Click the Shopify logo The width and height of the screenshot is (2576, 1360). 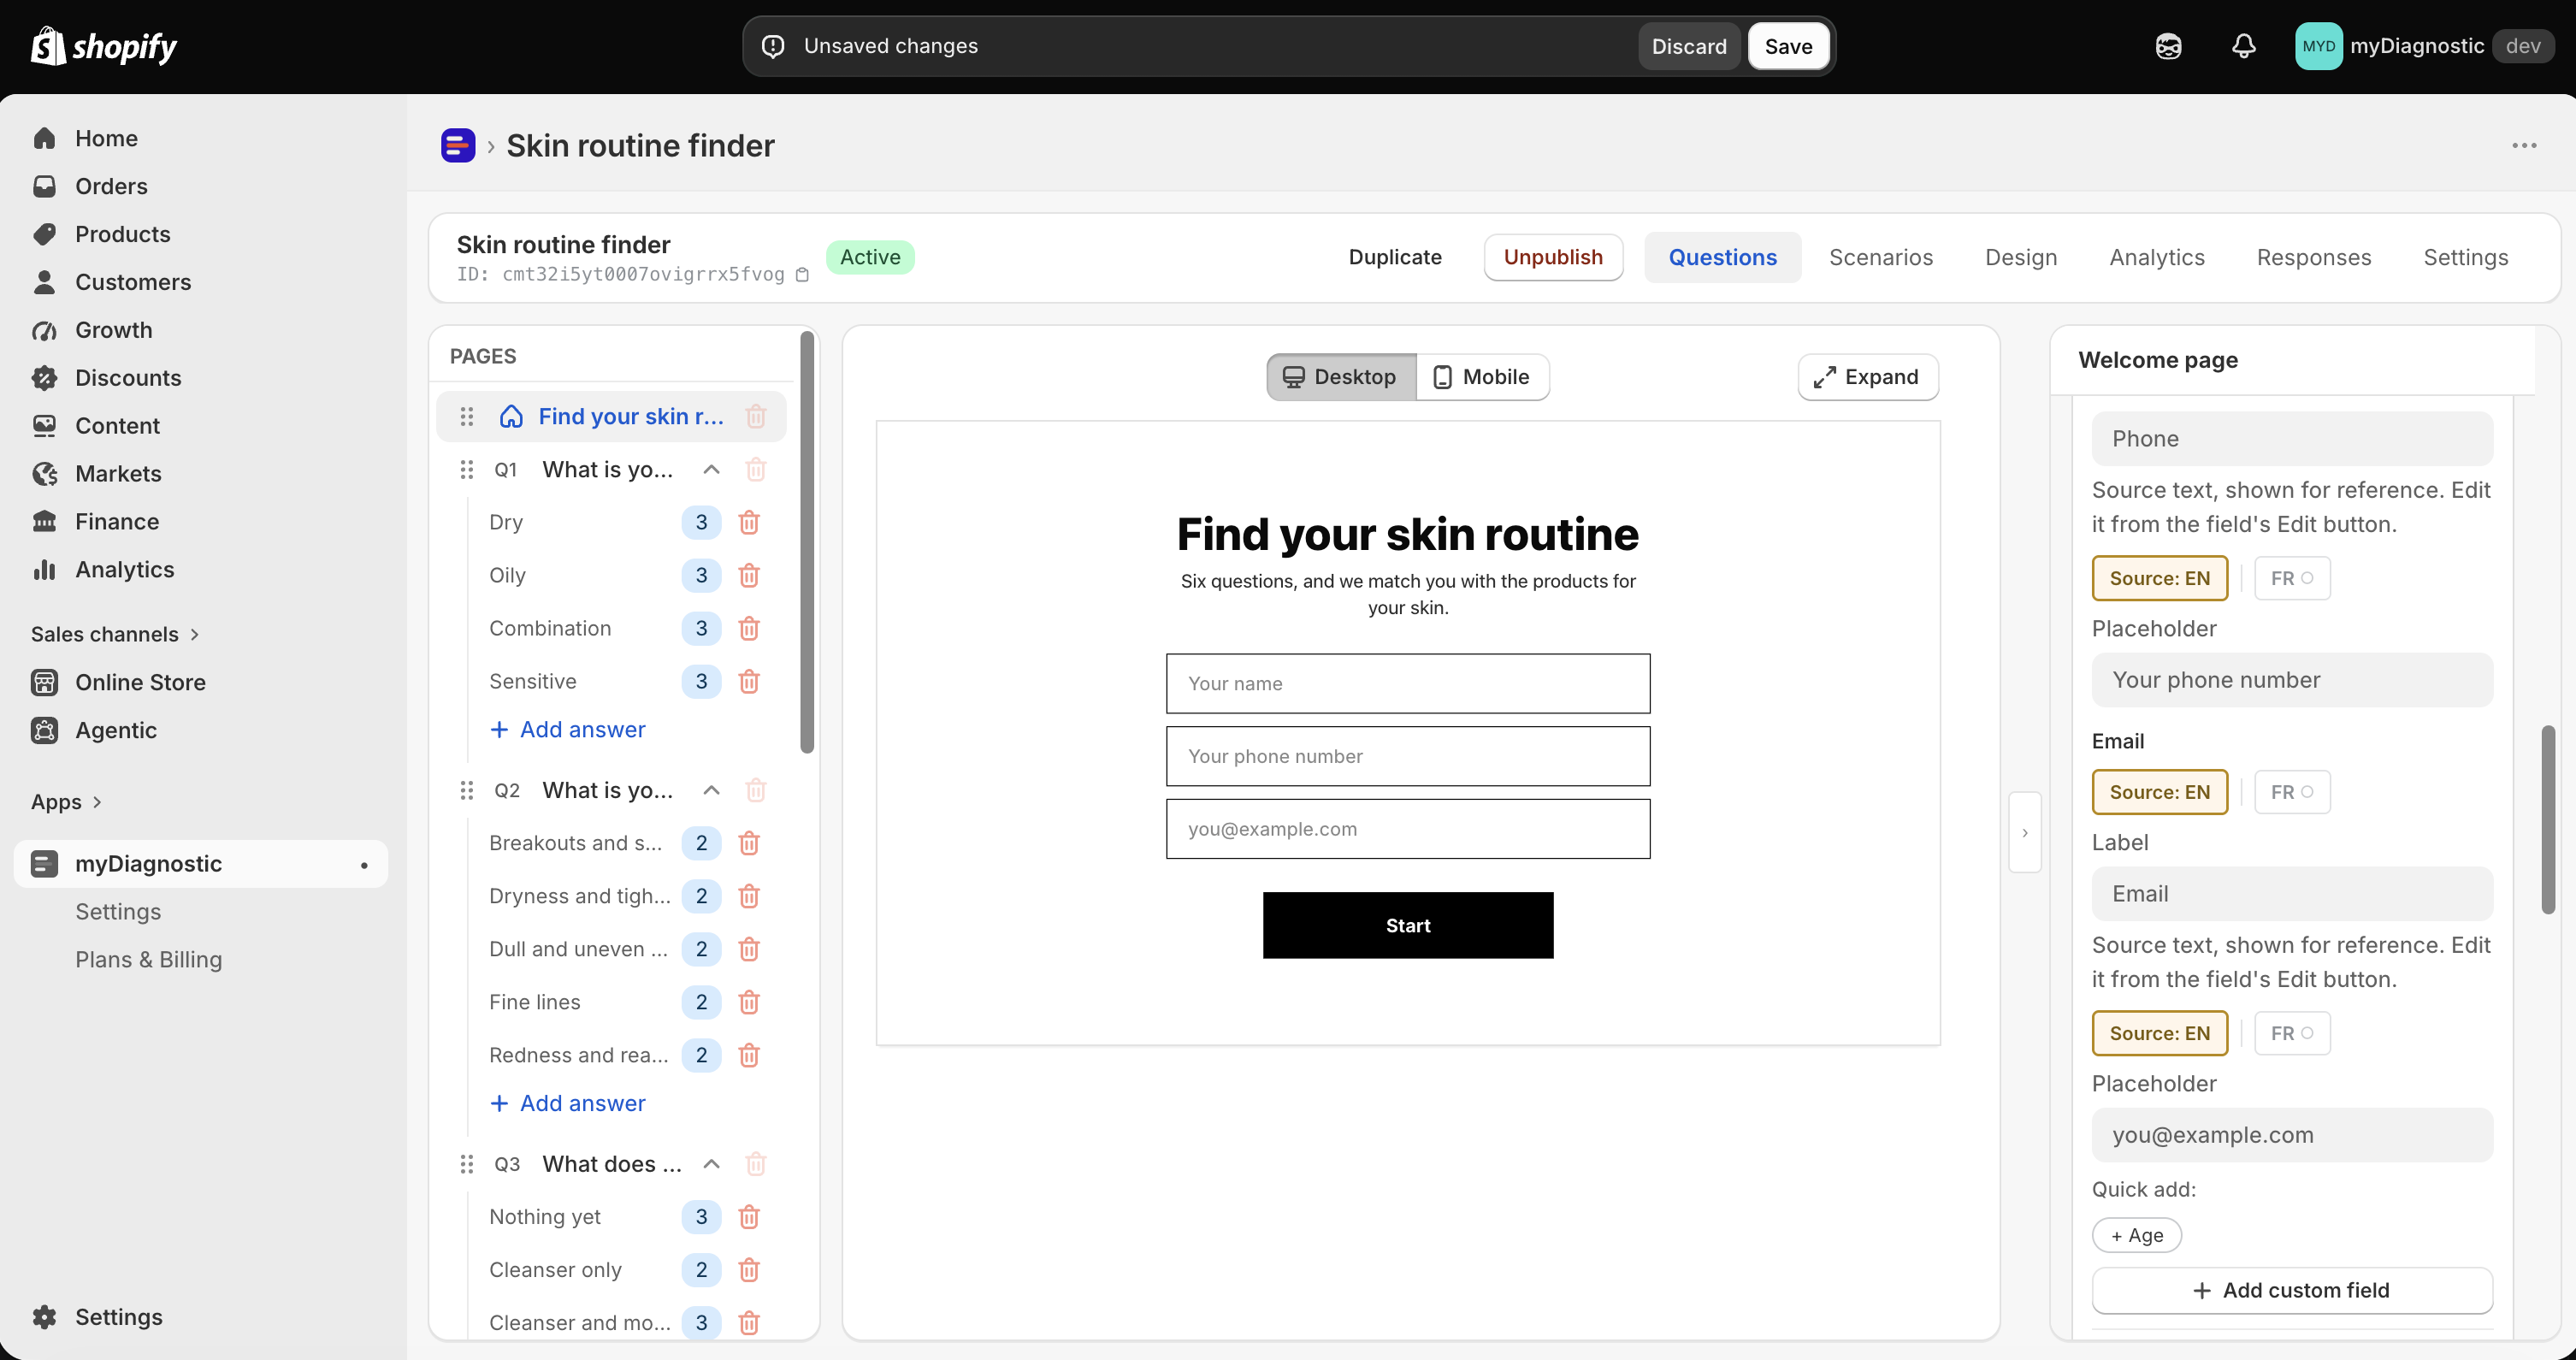(x=104, y=46)
